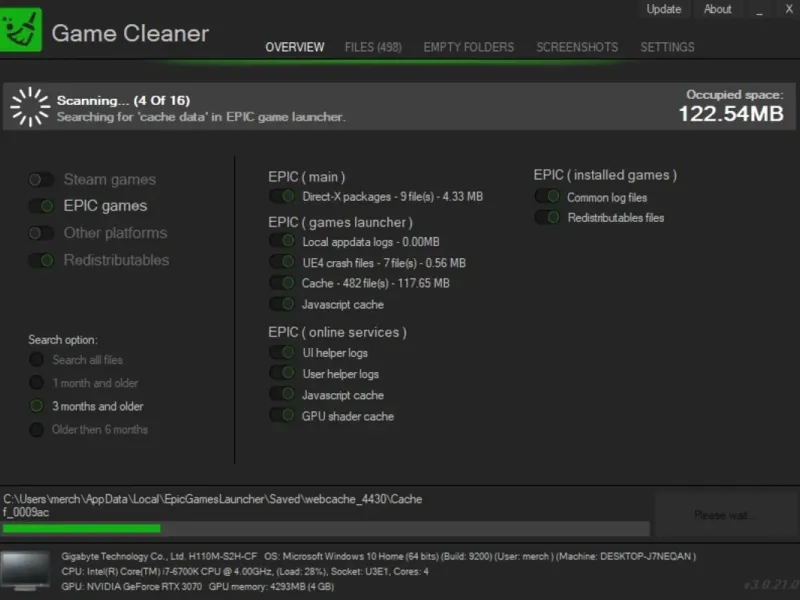Click the webcache_4430 file path text
Screen dimensions: 800x600
tap(212, 499)
